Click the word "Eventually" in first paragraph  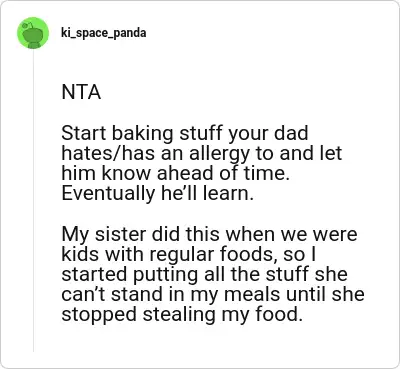click(x=108, y=194)
